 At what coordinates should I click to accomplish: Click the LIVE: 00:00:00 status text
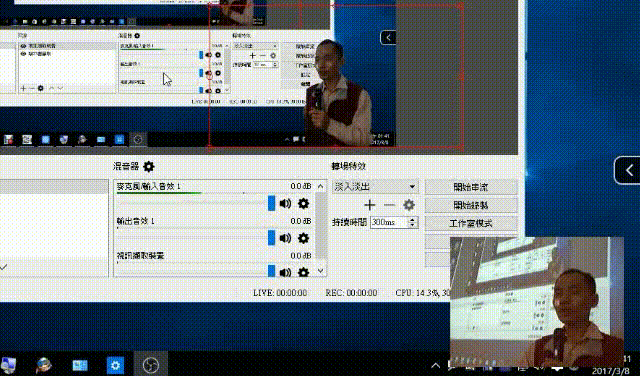(x=280, y=293)
